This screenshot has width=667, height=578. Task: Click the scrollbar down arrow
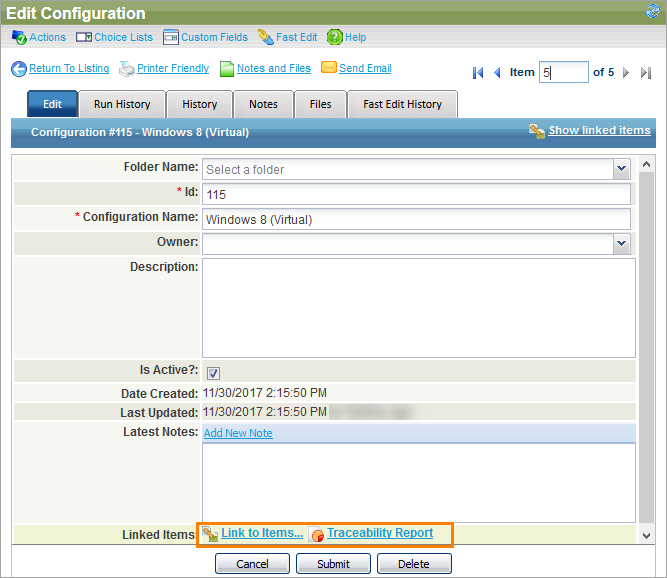coord(646,536)
